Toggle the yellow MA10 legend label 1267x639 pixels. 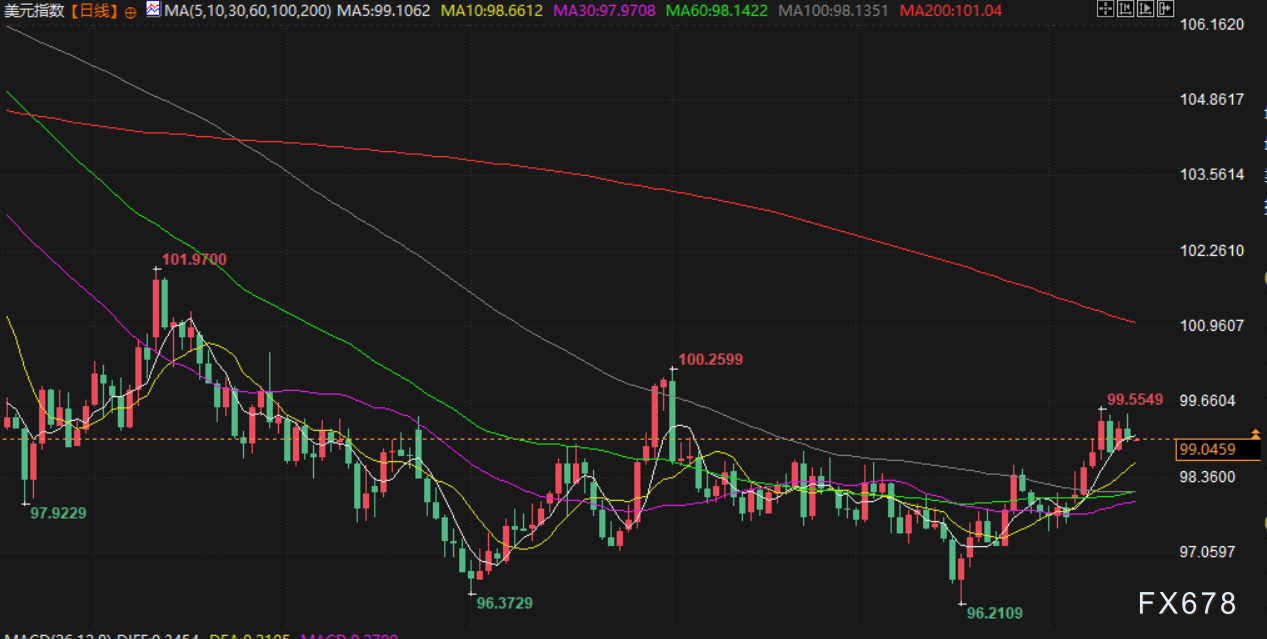pos(491,11)
